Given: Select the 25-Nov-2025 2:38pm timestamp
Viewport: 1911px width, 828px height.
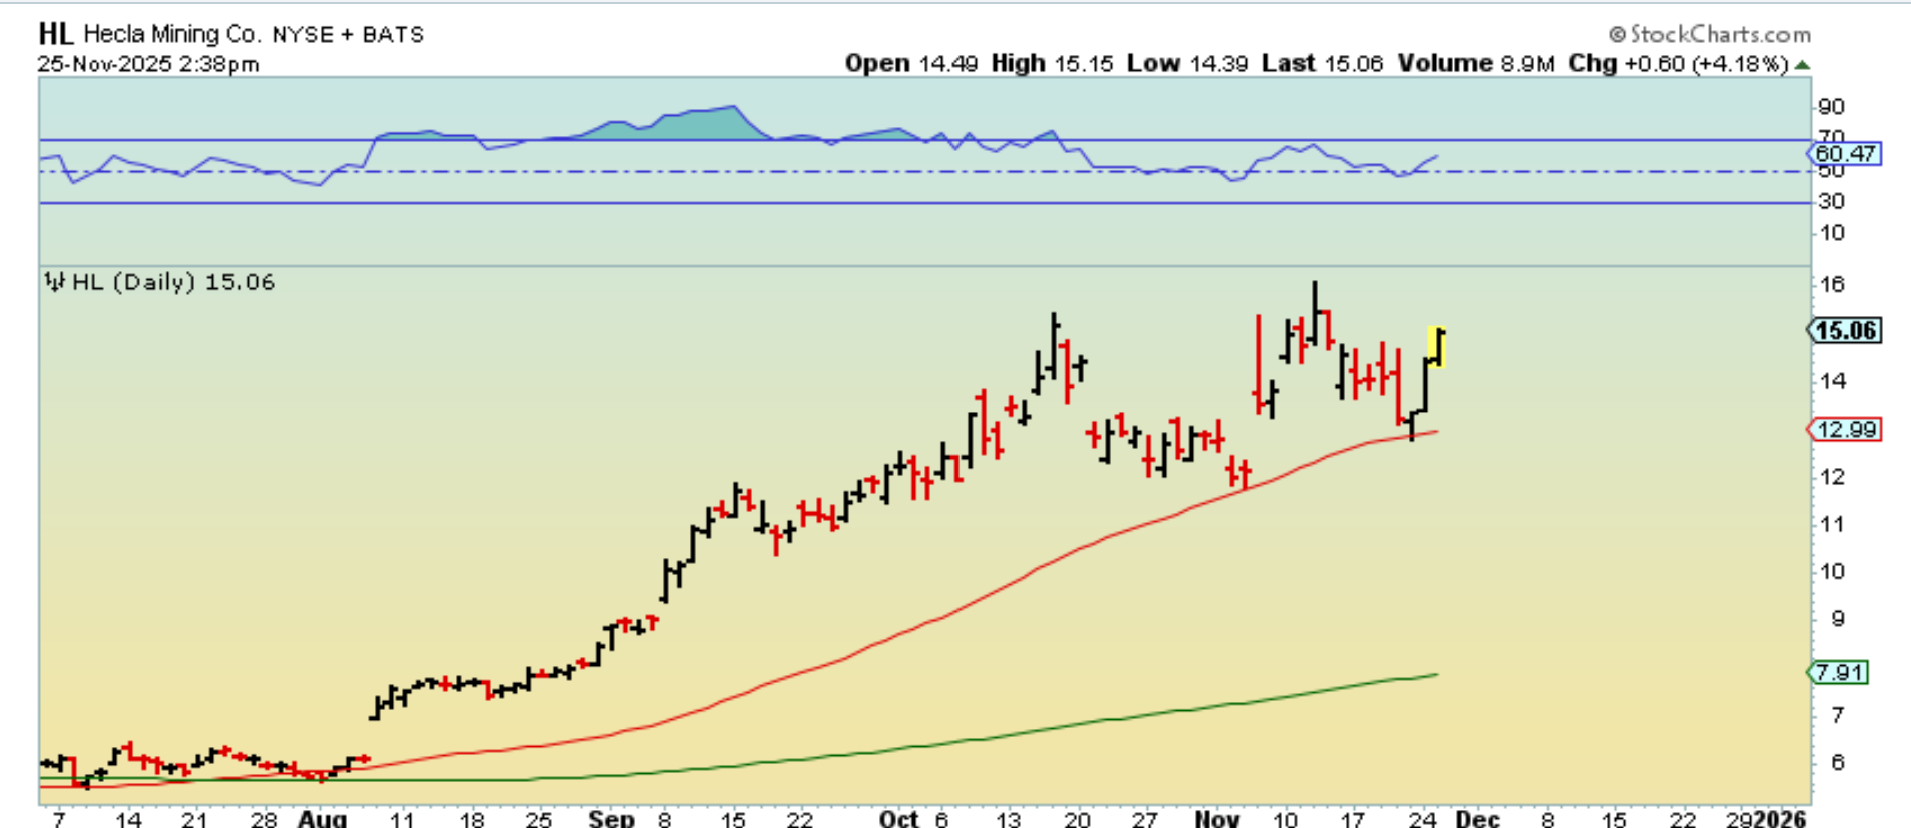Looking at the screenshot, I should coord(149,64).
